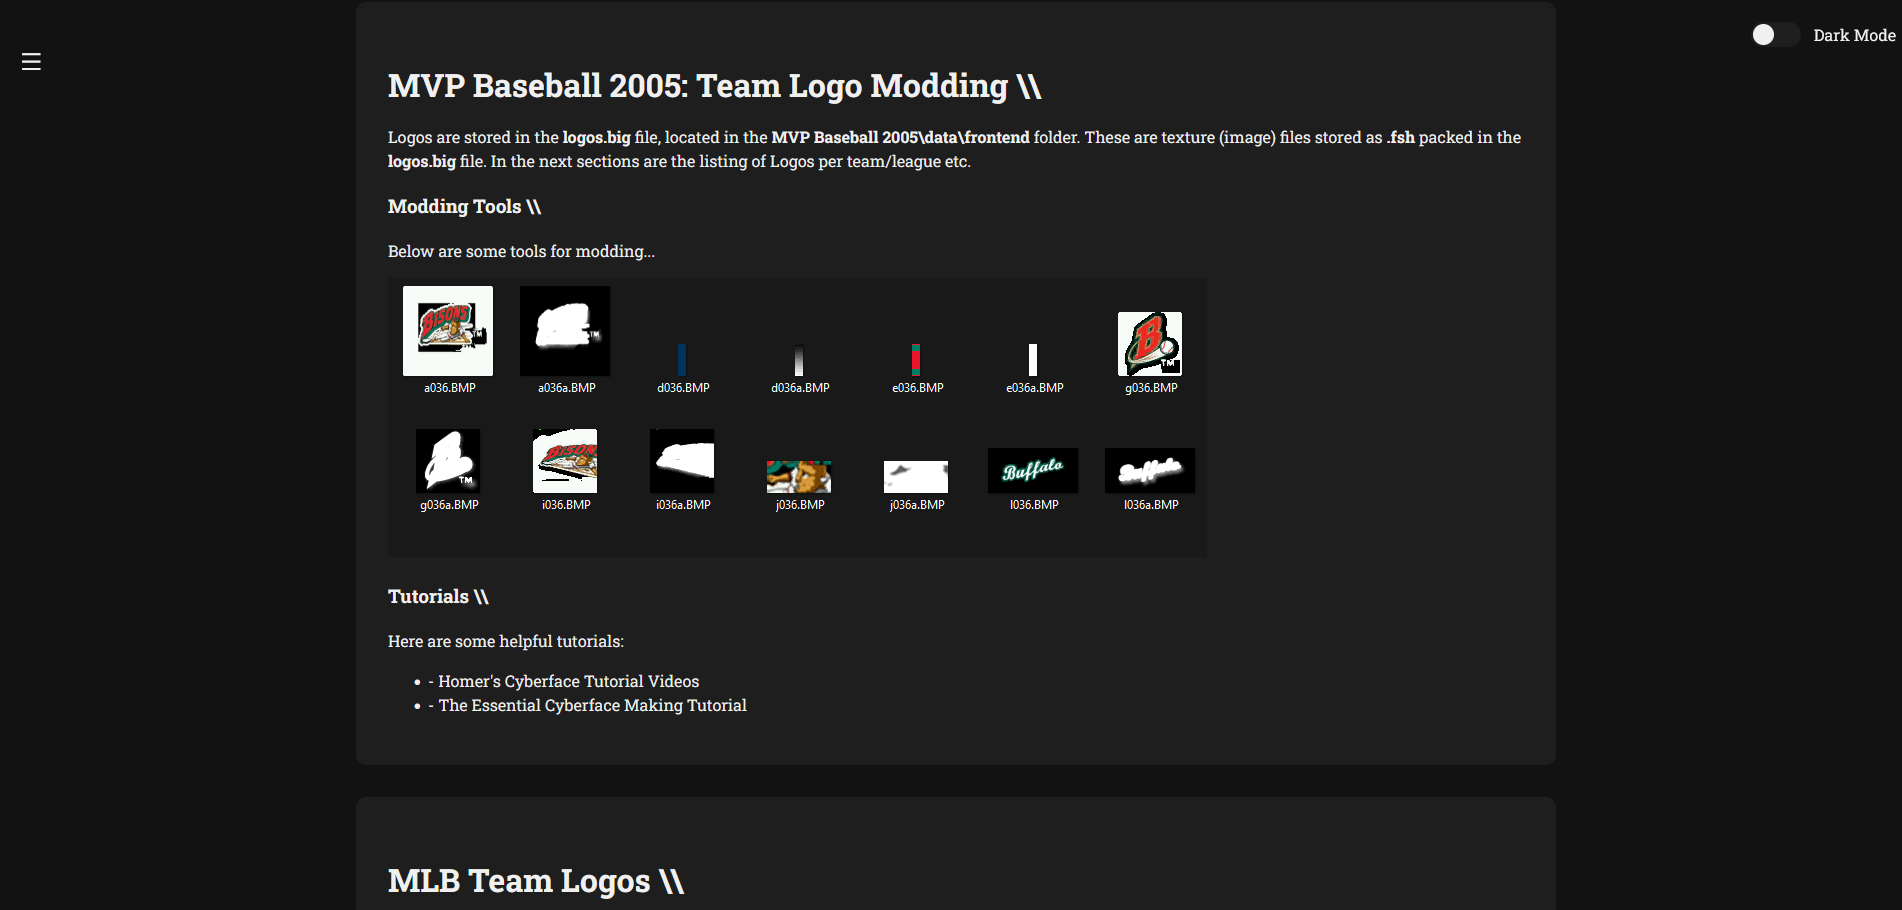
Task: Click the j036a.BMP mascot mask image
Action: [916, 477]
